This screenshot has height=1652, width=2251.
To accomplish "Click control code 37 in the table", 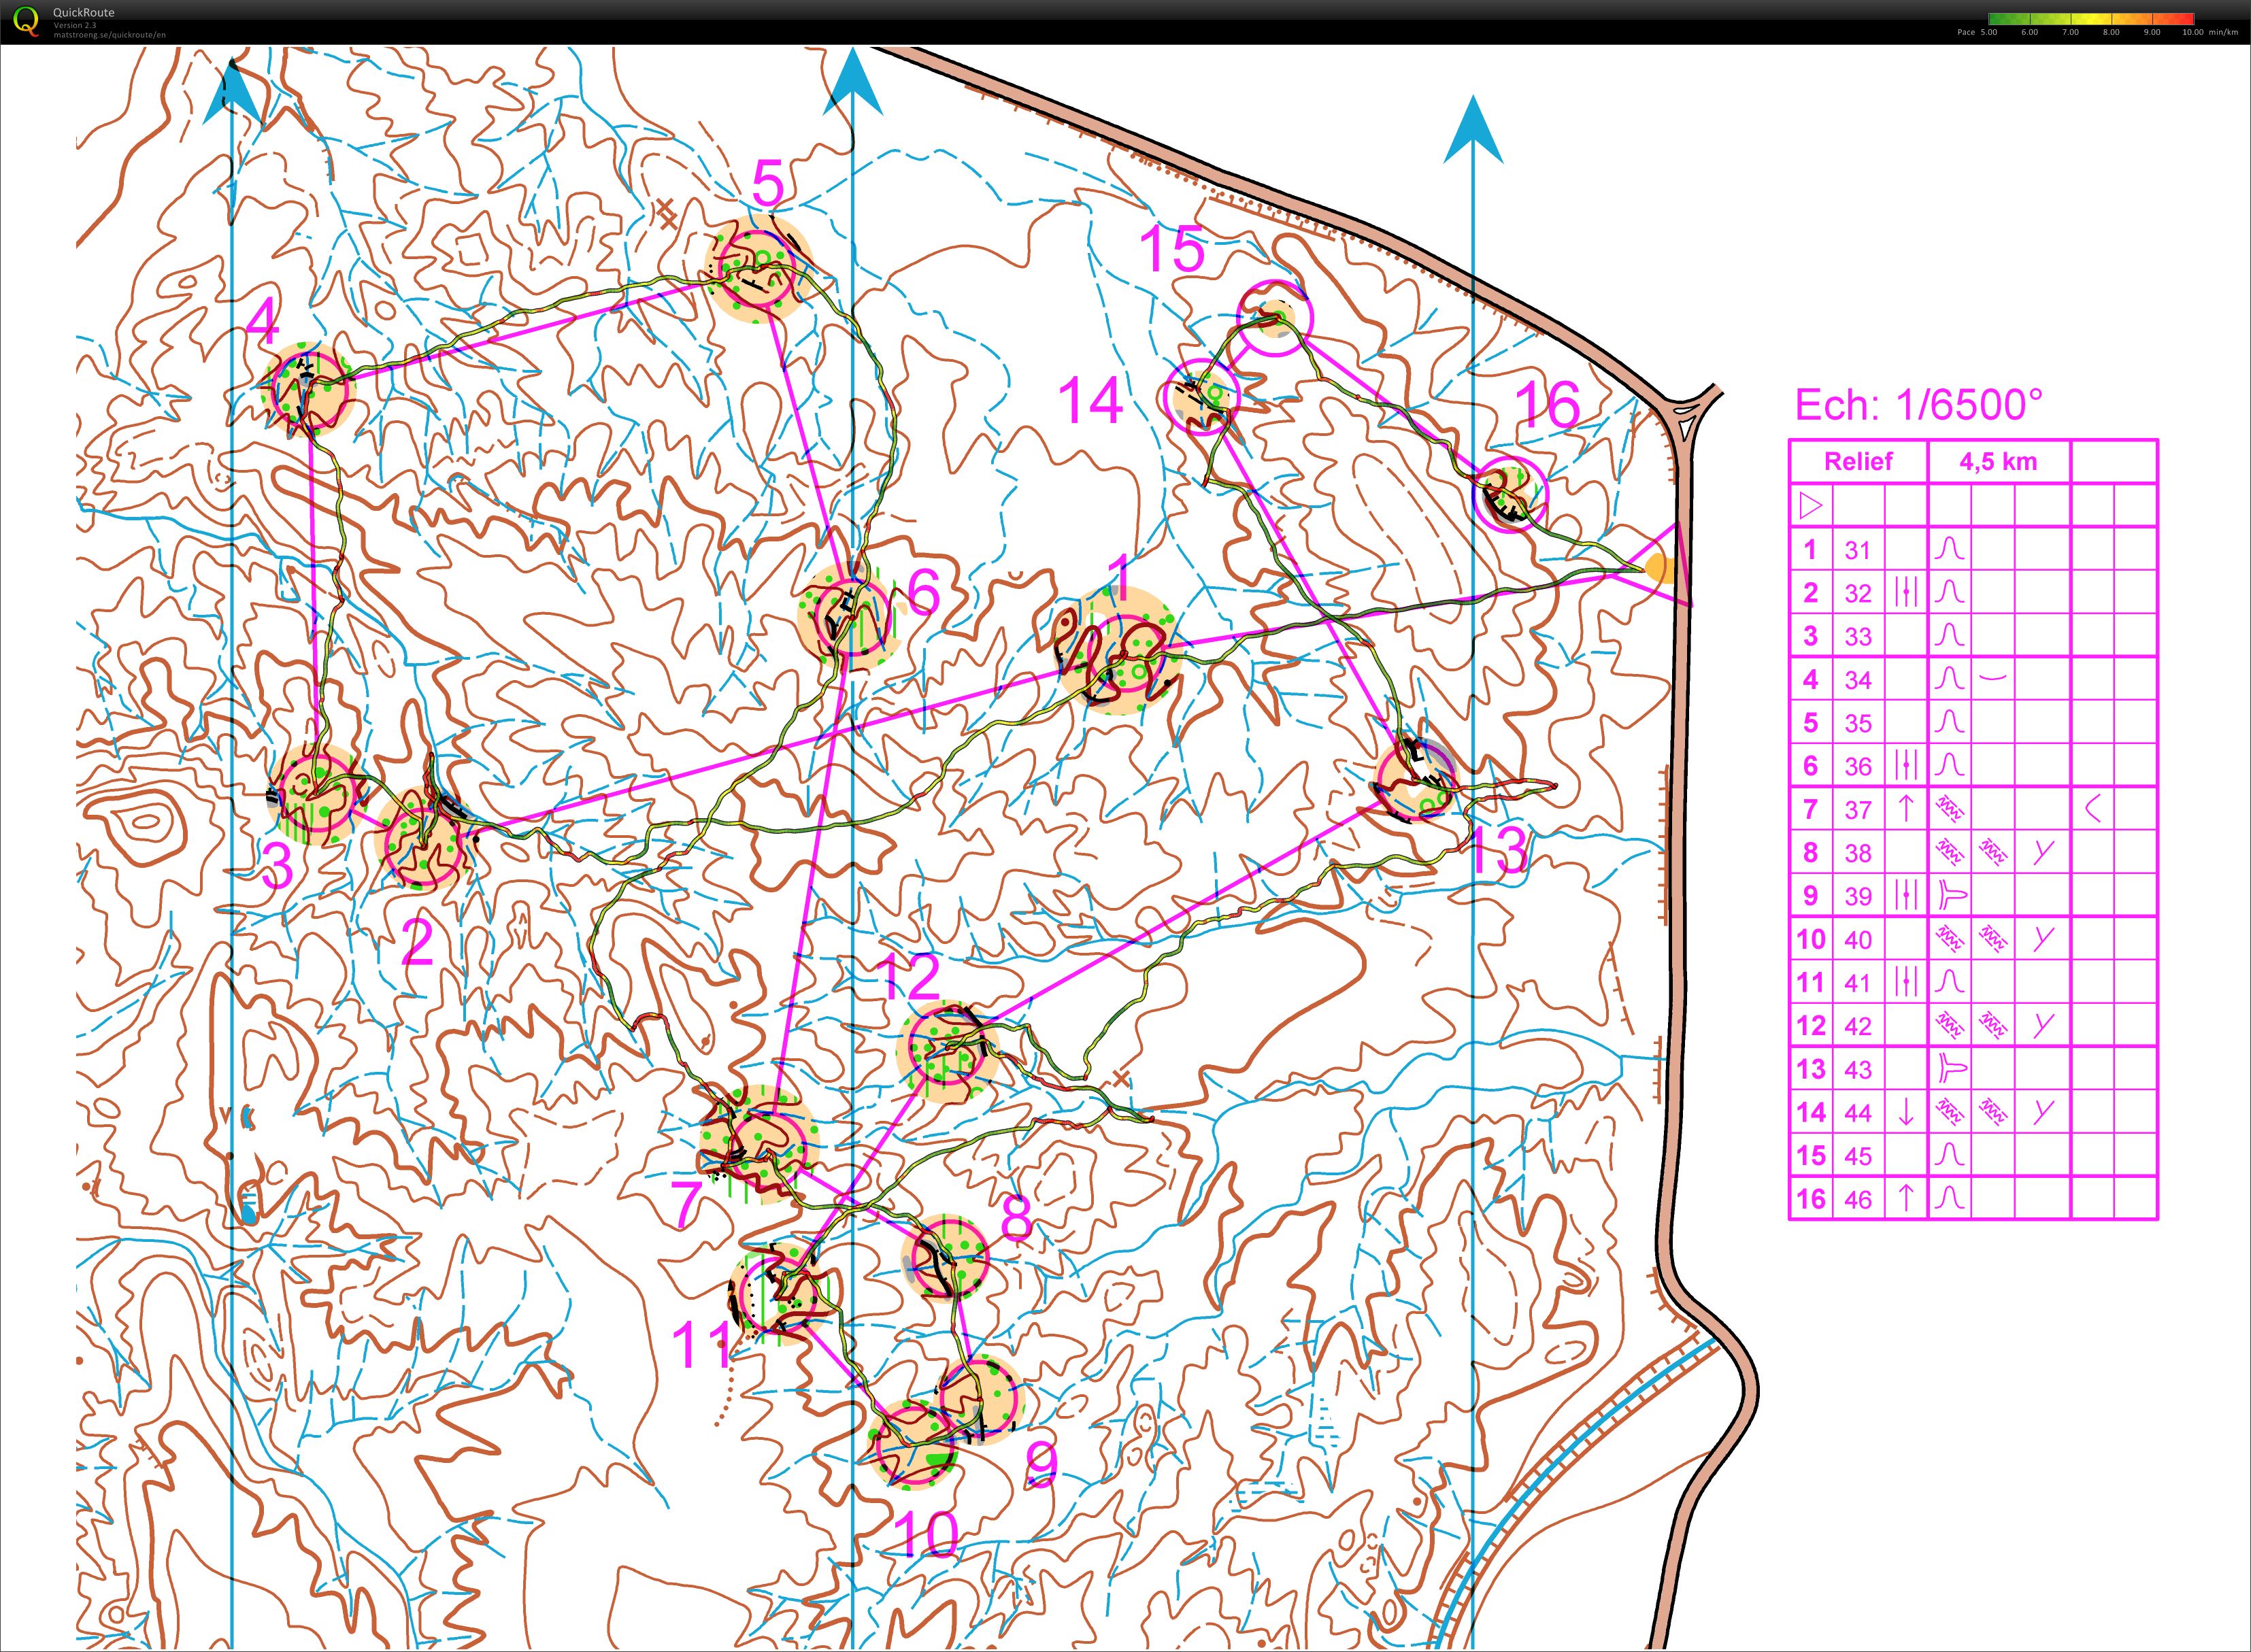I will pos(1858,810).
